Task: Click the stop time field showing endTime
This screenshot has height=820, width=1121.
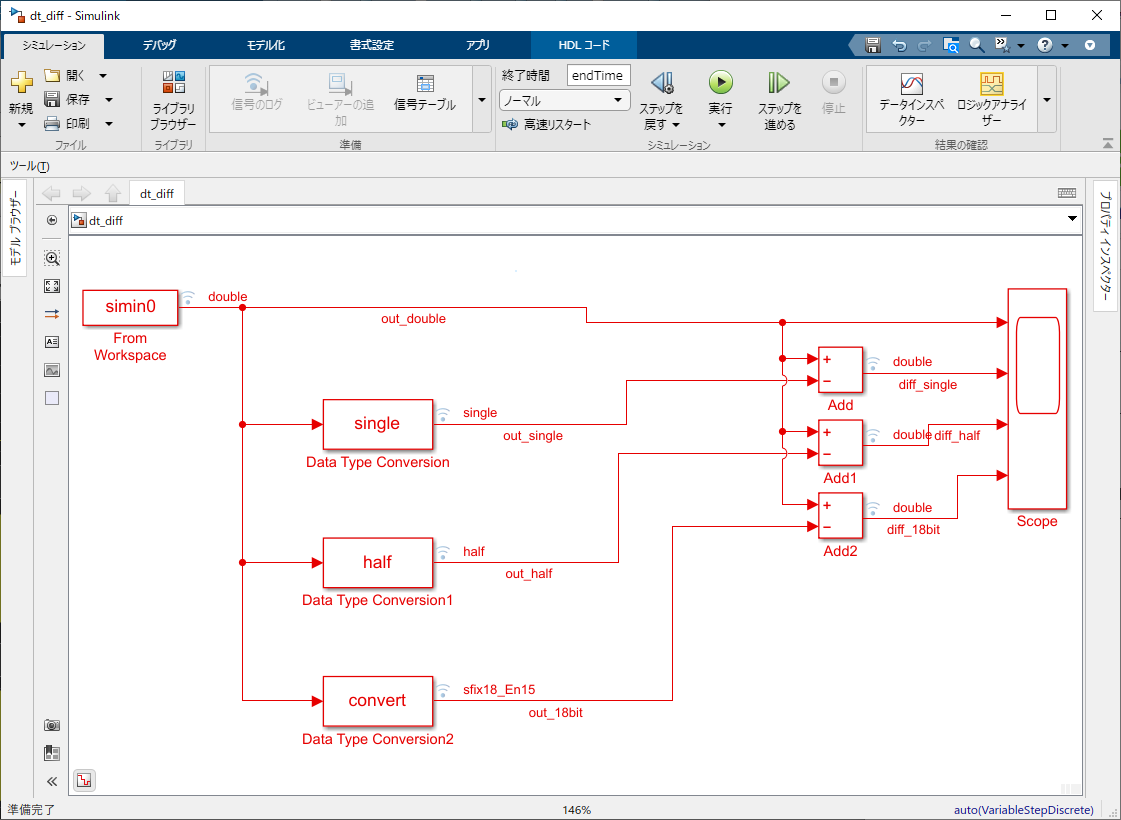Action: point(598,75)
